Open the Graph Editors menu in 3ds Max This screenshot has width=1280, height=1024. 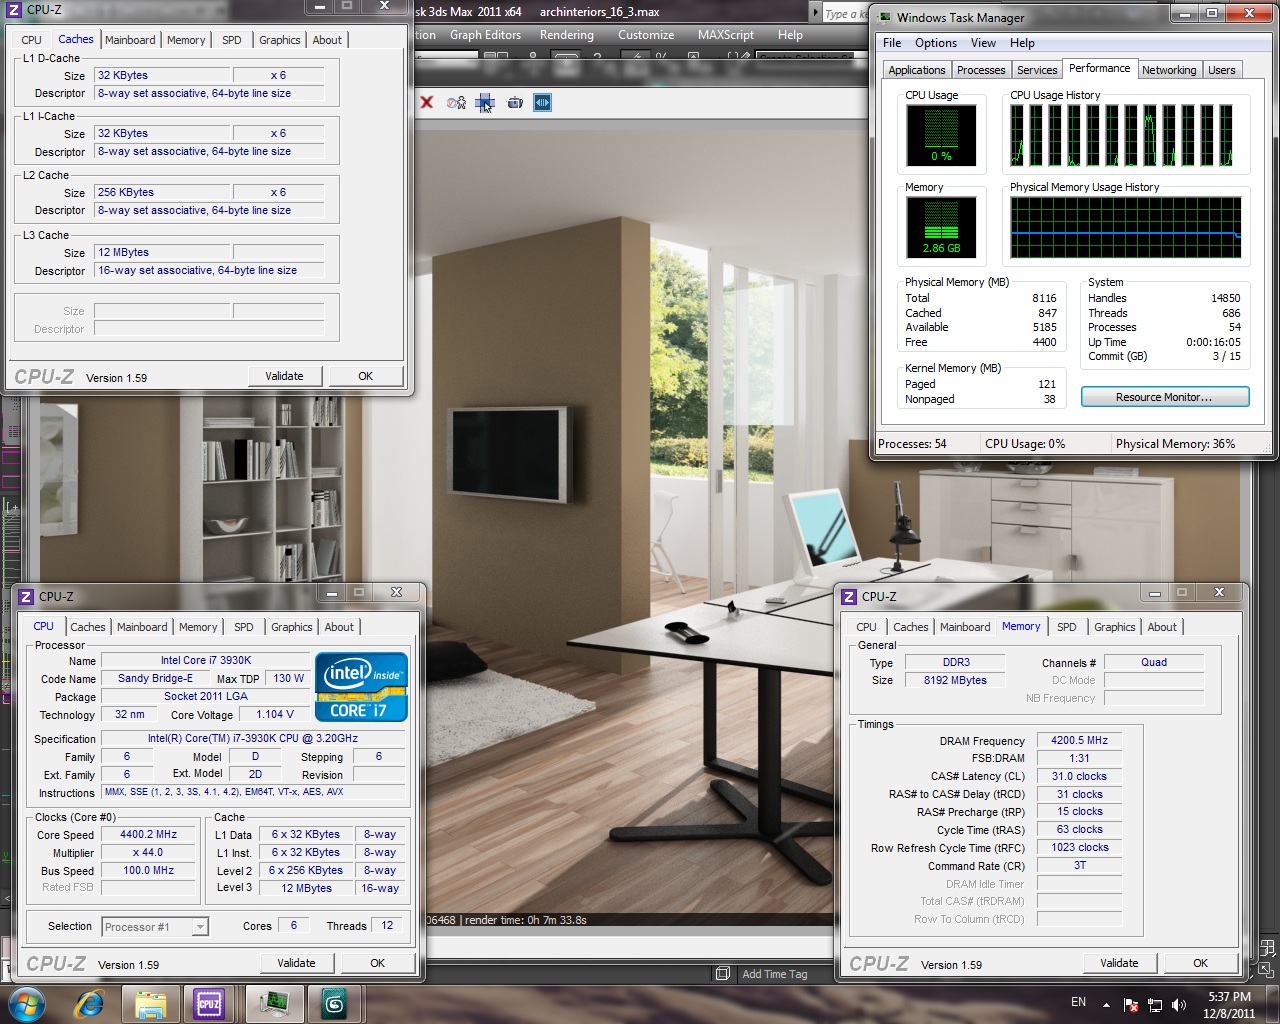pos(485,35)
